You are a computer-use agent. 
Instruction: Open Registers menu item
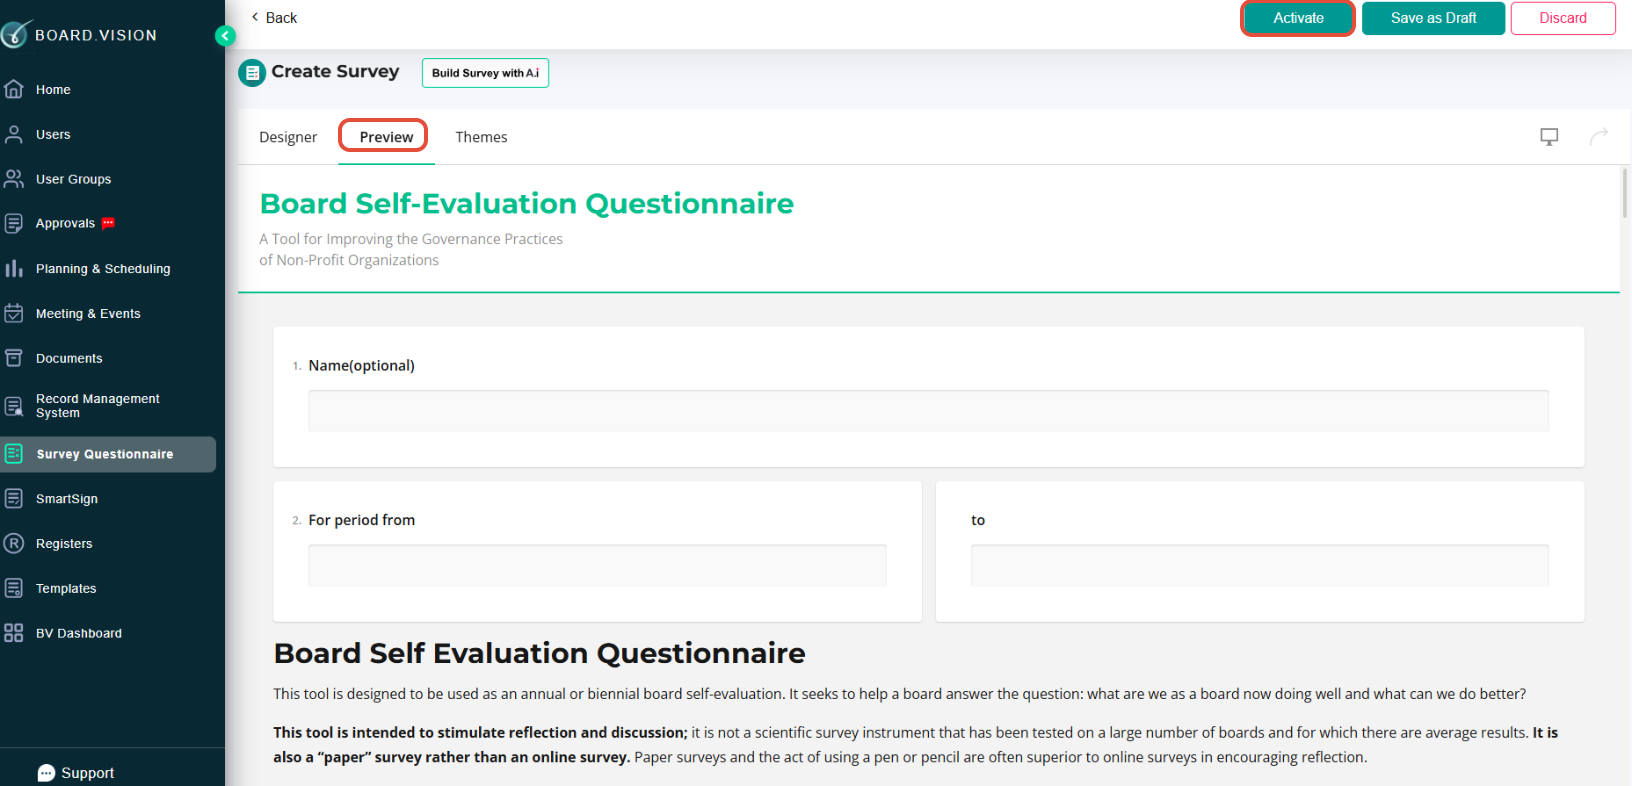(x=64, y=543)
